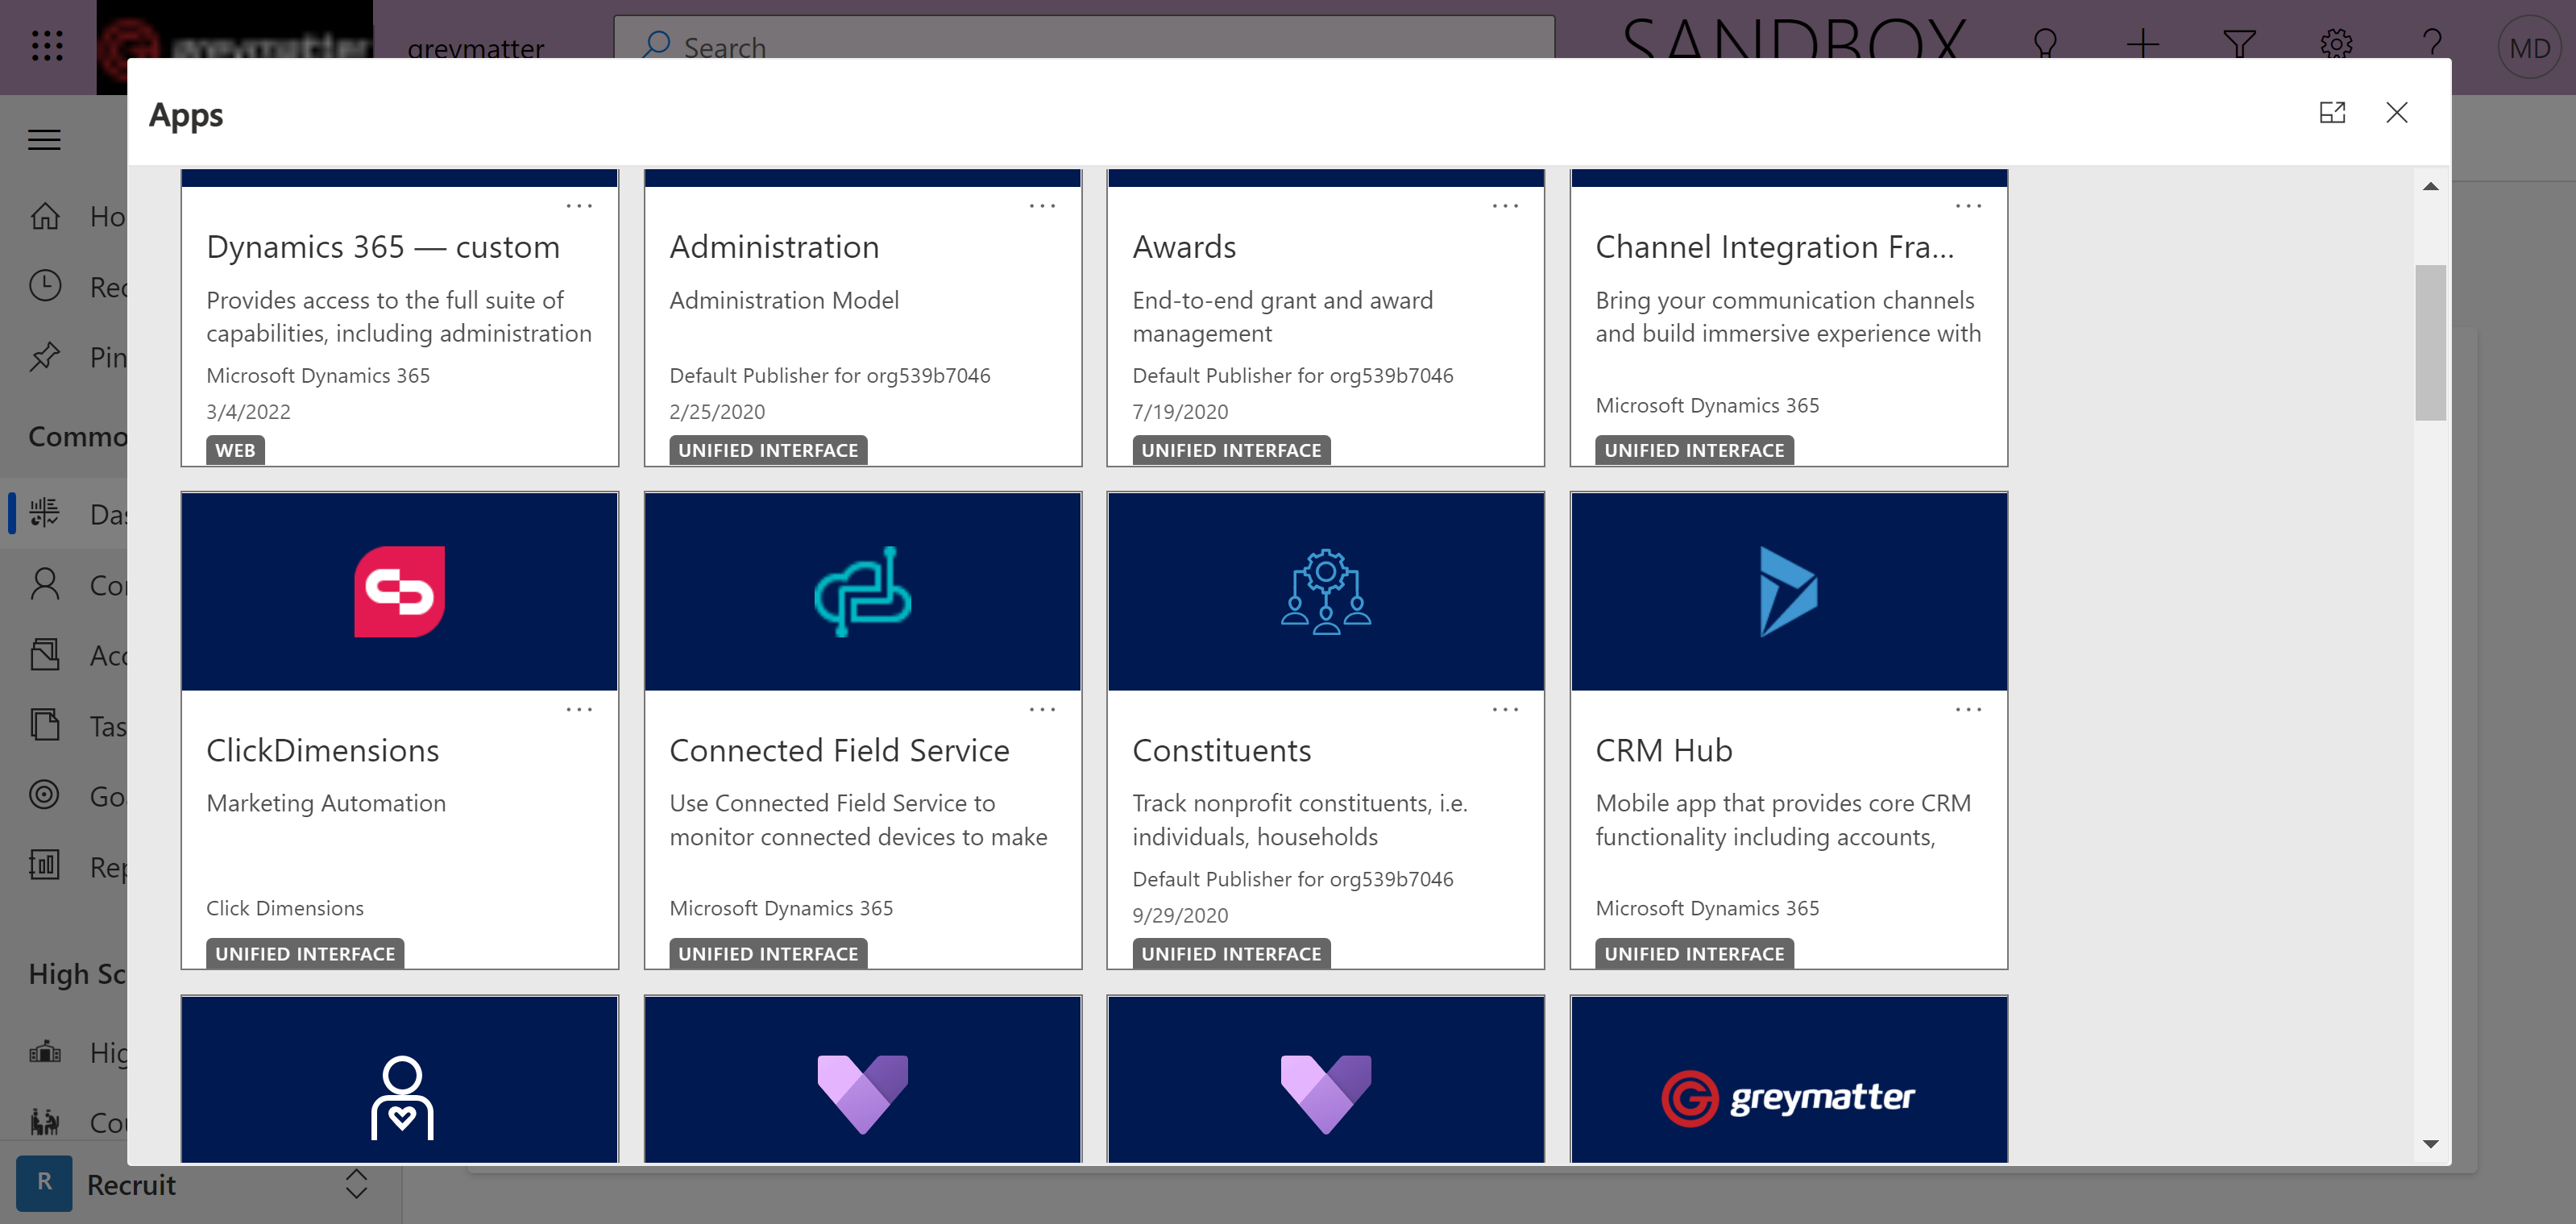Open Tasks sidebar icon
Viewport: 2576px width, 1224px height.
[x=45, y=725]
